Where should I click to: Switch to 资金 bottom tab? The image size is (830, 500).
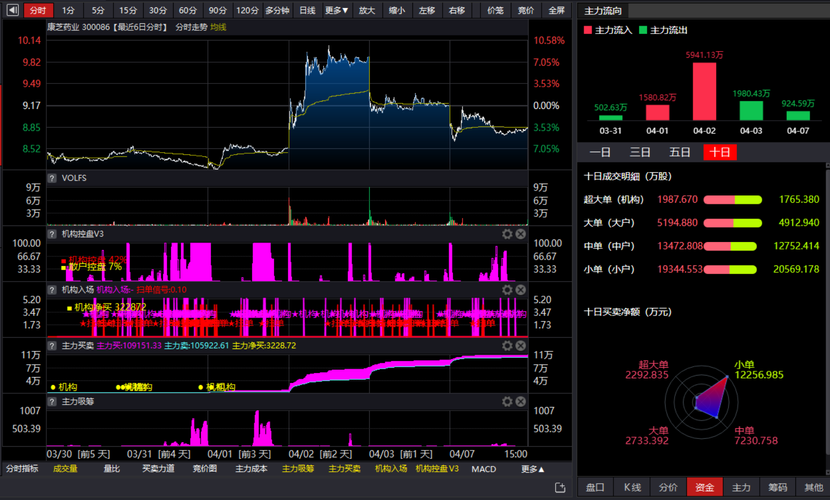point(705,487)
